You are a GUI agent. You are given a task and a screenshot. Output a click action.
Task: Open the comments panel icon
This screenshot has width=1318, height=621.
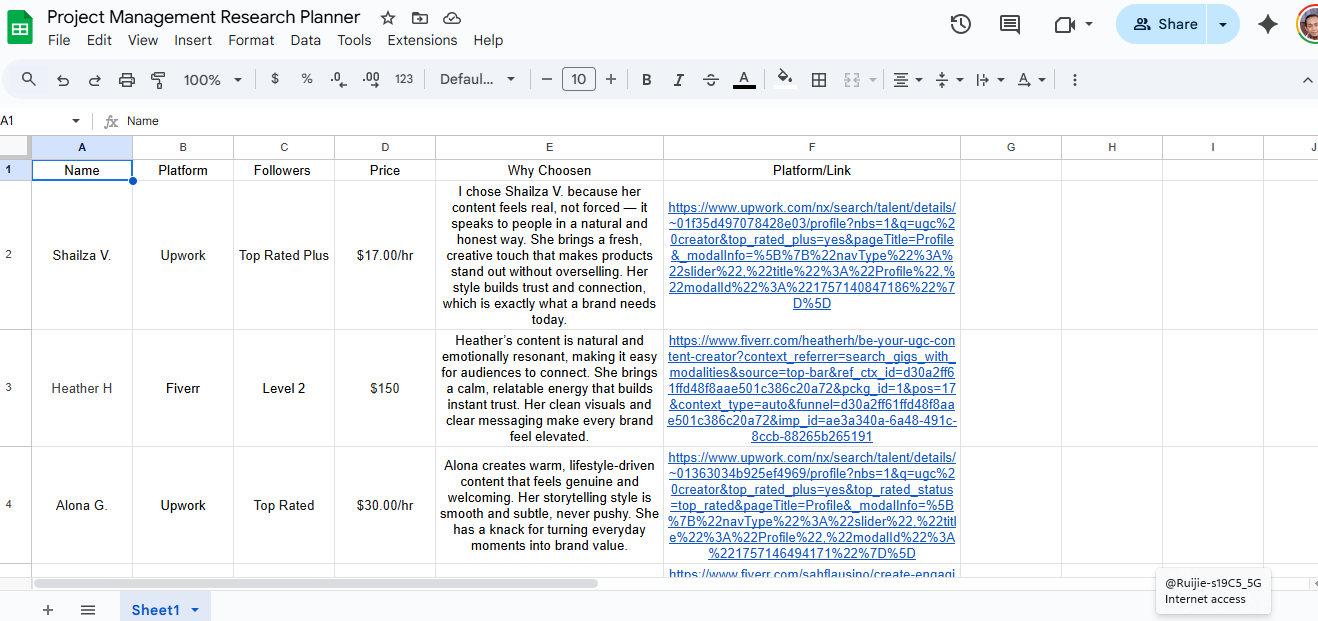pyautogui.click(x=1010, y=24)
